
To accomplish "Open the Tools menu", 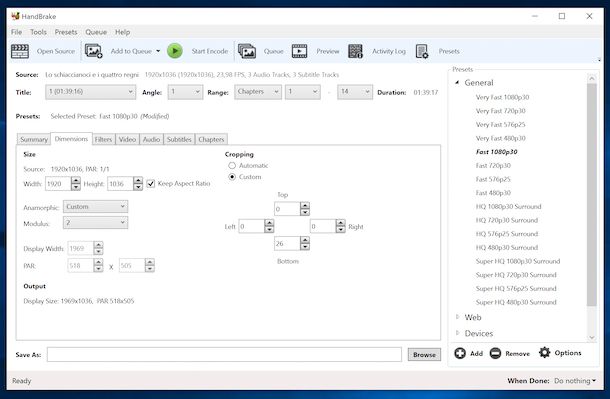I will click(x=38, y=32).
